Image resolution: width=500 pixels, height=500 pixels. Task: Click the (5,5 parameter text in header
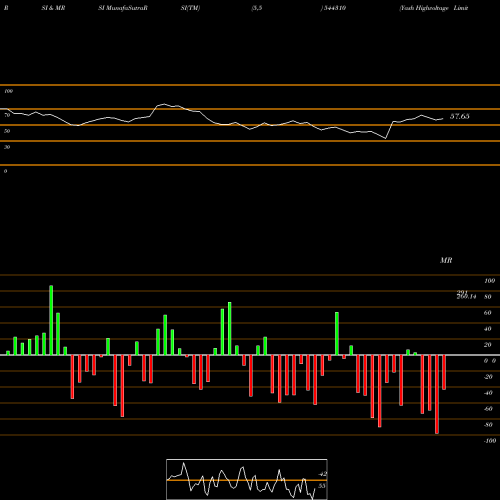[x=257, y=8]
